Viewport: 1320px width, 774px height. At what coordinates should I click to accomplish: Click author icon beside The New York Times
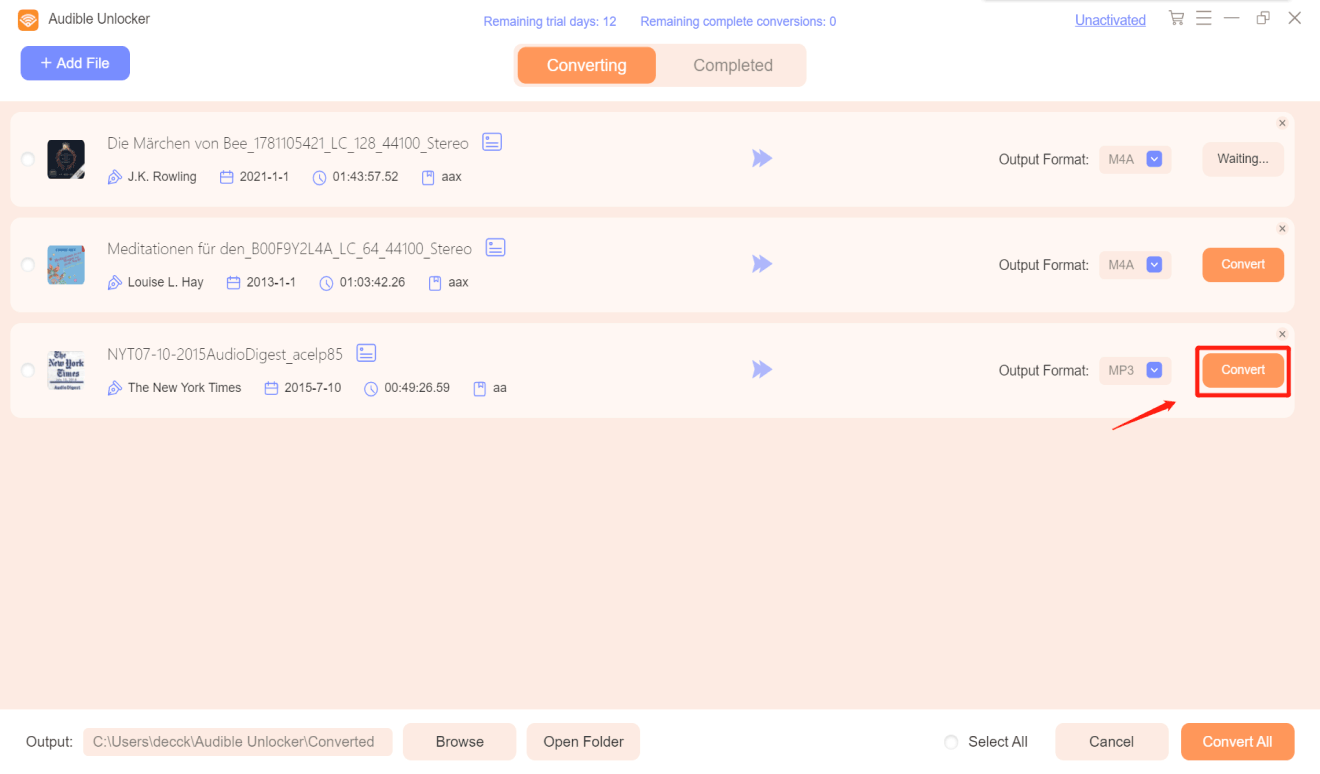click(115, 388)
